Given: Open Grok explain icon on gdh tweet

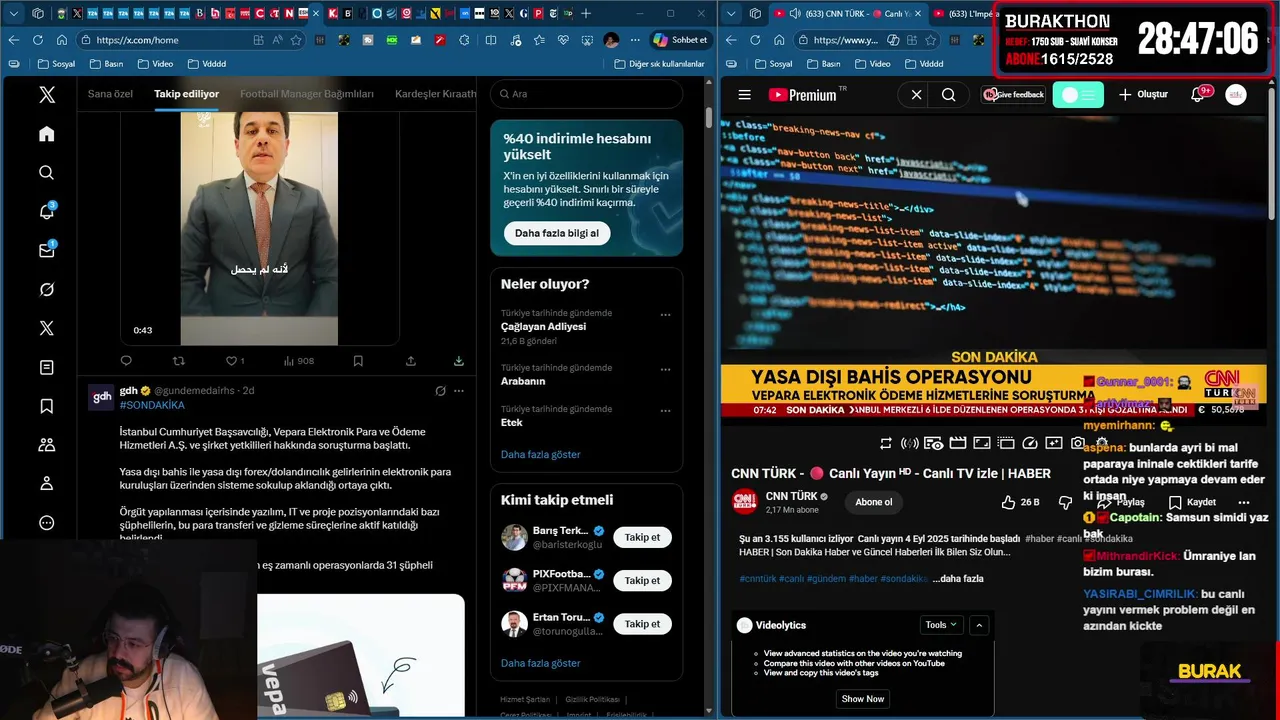Looking at the screenshot, I should (x=440, y=391).
